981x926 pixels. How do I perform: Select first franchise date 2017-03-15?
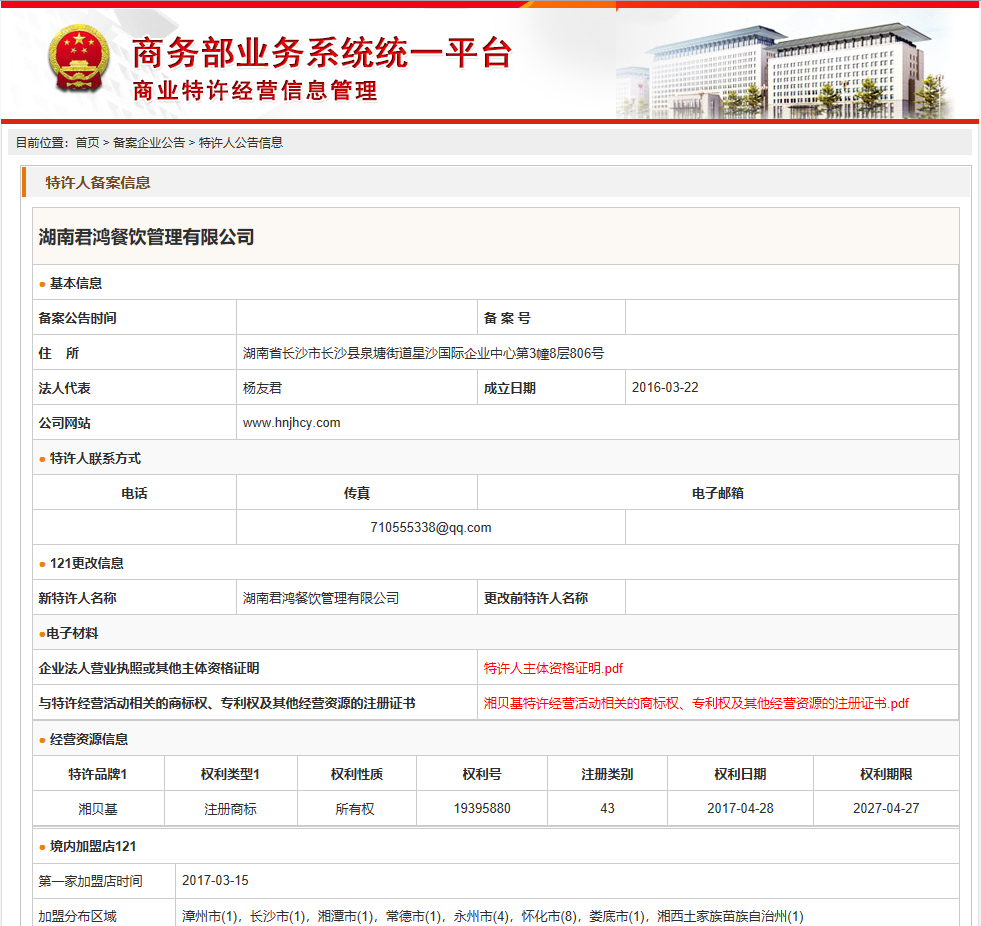click(x=215, y=880)
